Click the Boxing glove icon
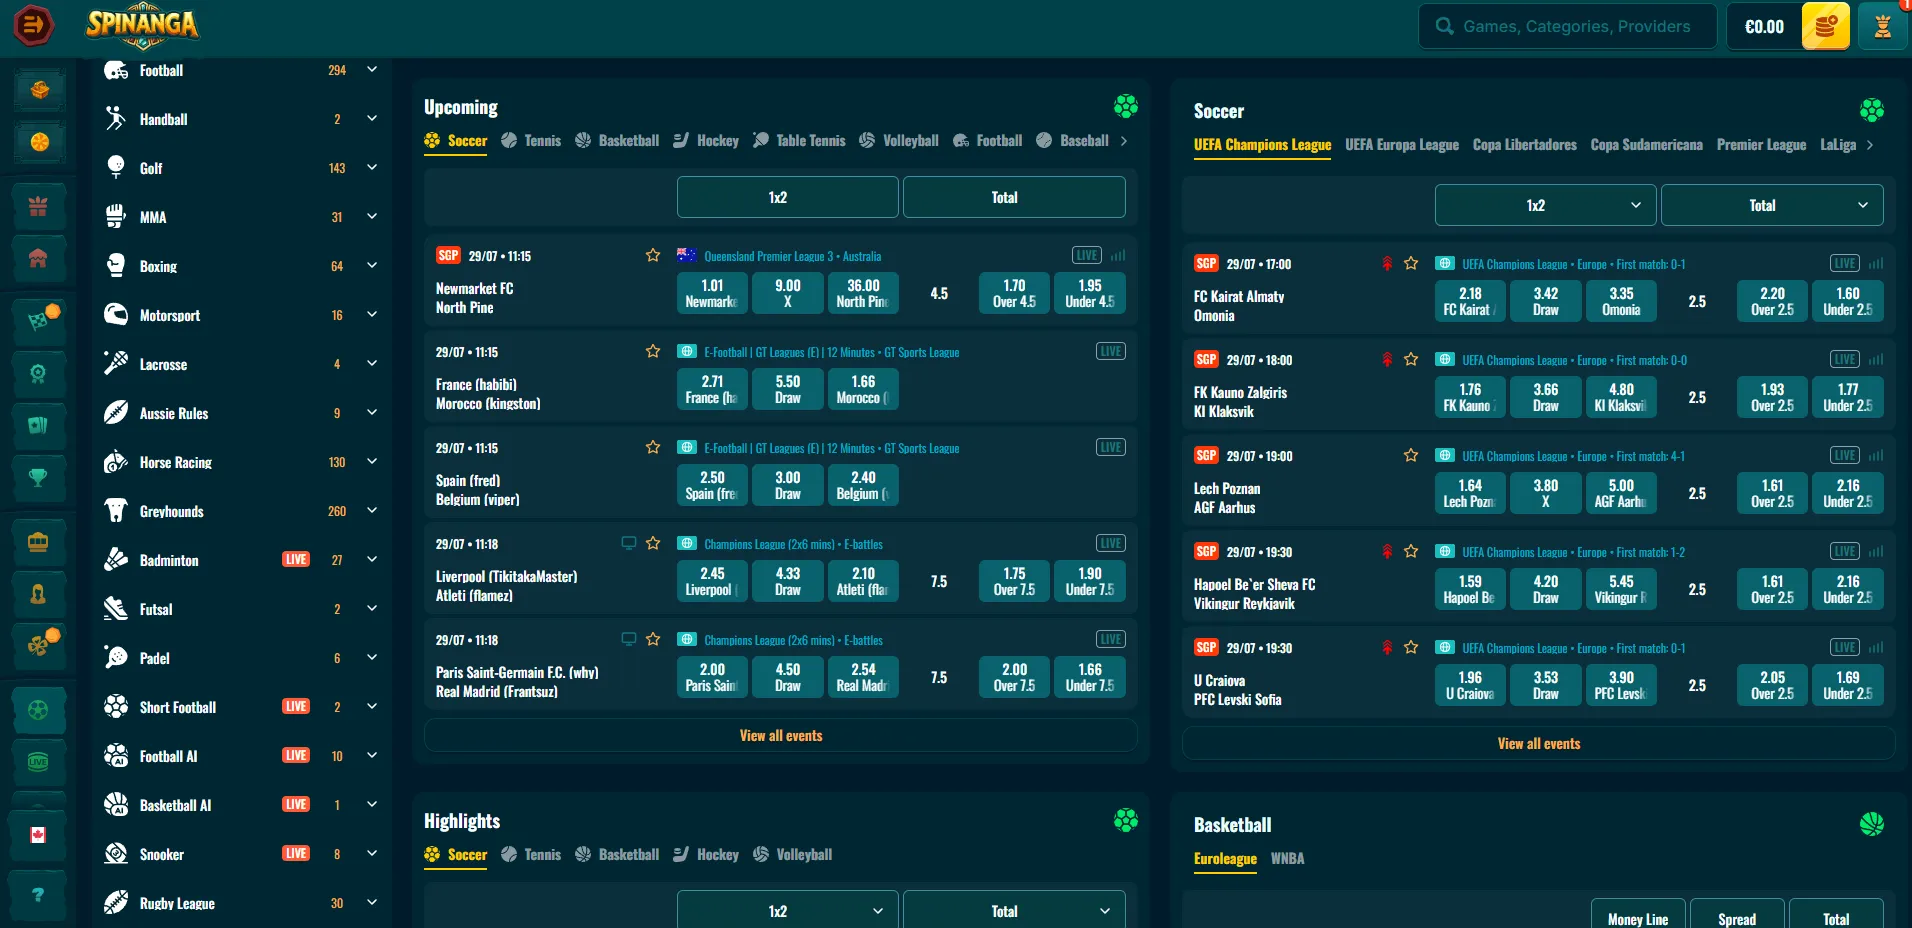 (116, 266)
